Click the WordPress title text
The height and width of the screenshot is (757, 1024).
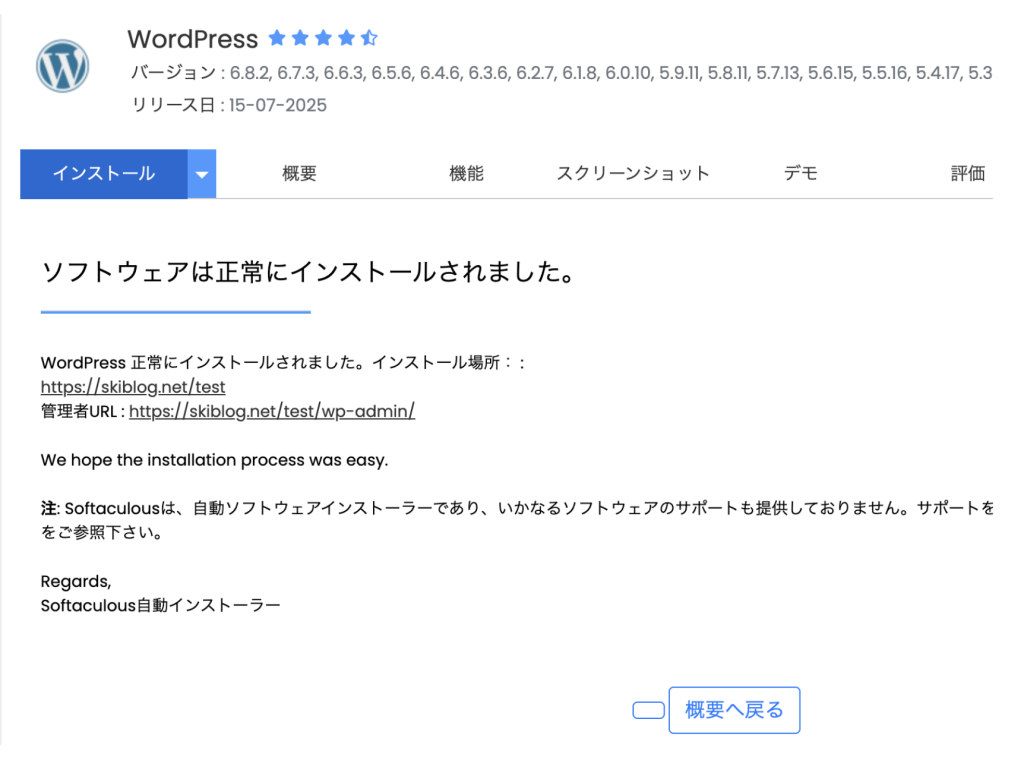pos(192,39)
